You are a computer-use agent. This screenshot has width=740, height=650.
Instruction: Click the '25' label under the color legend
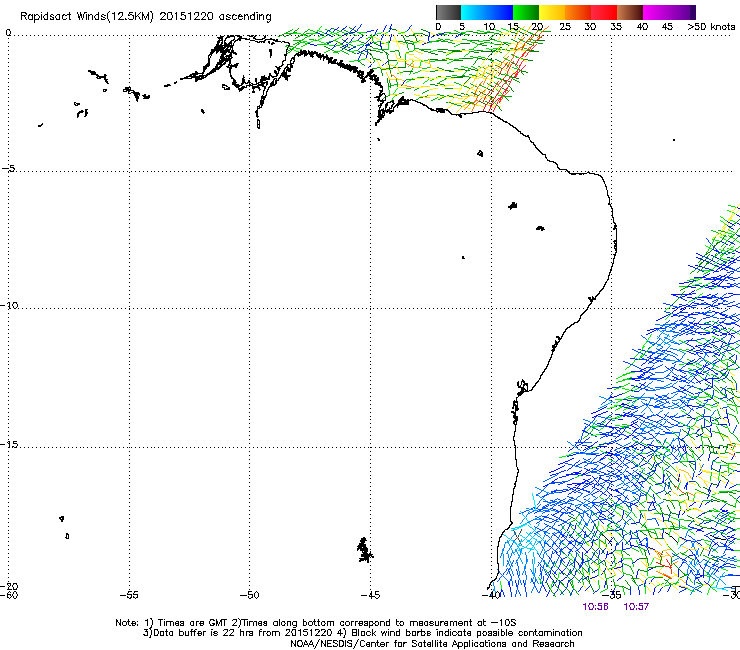[565, 27]
